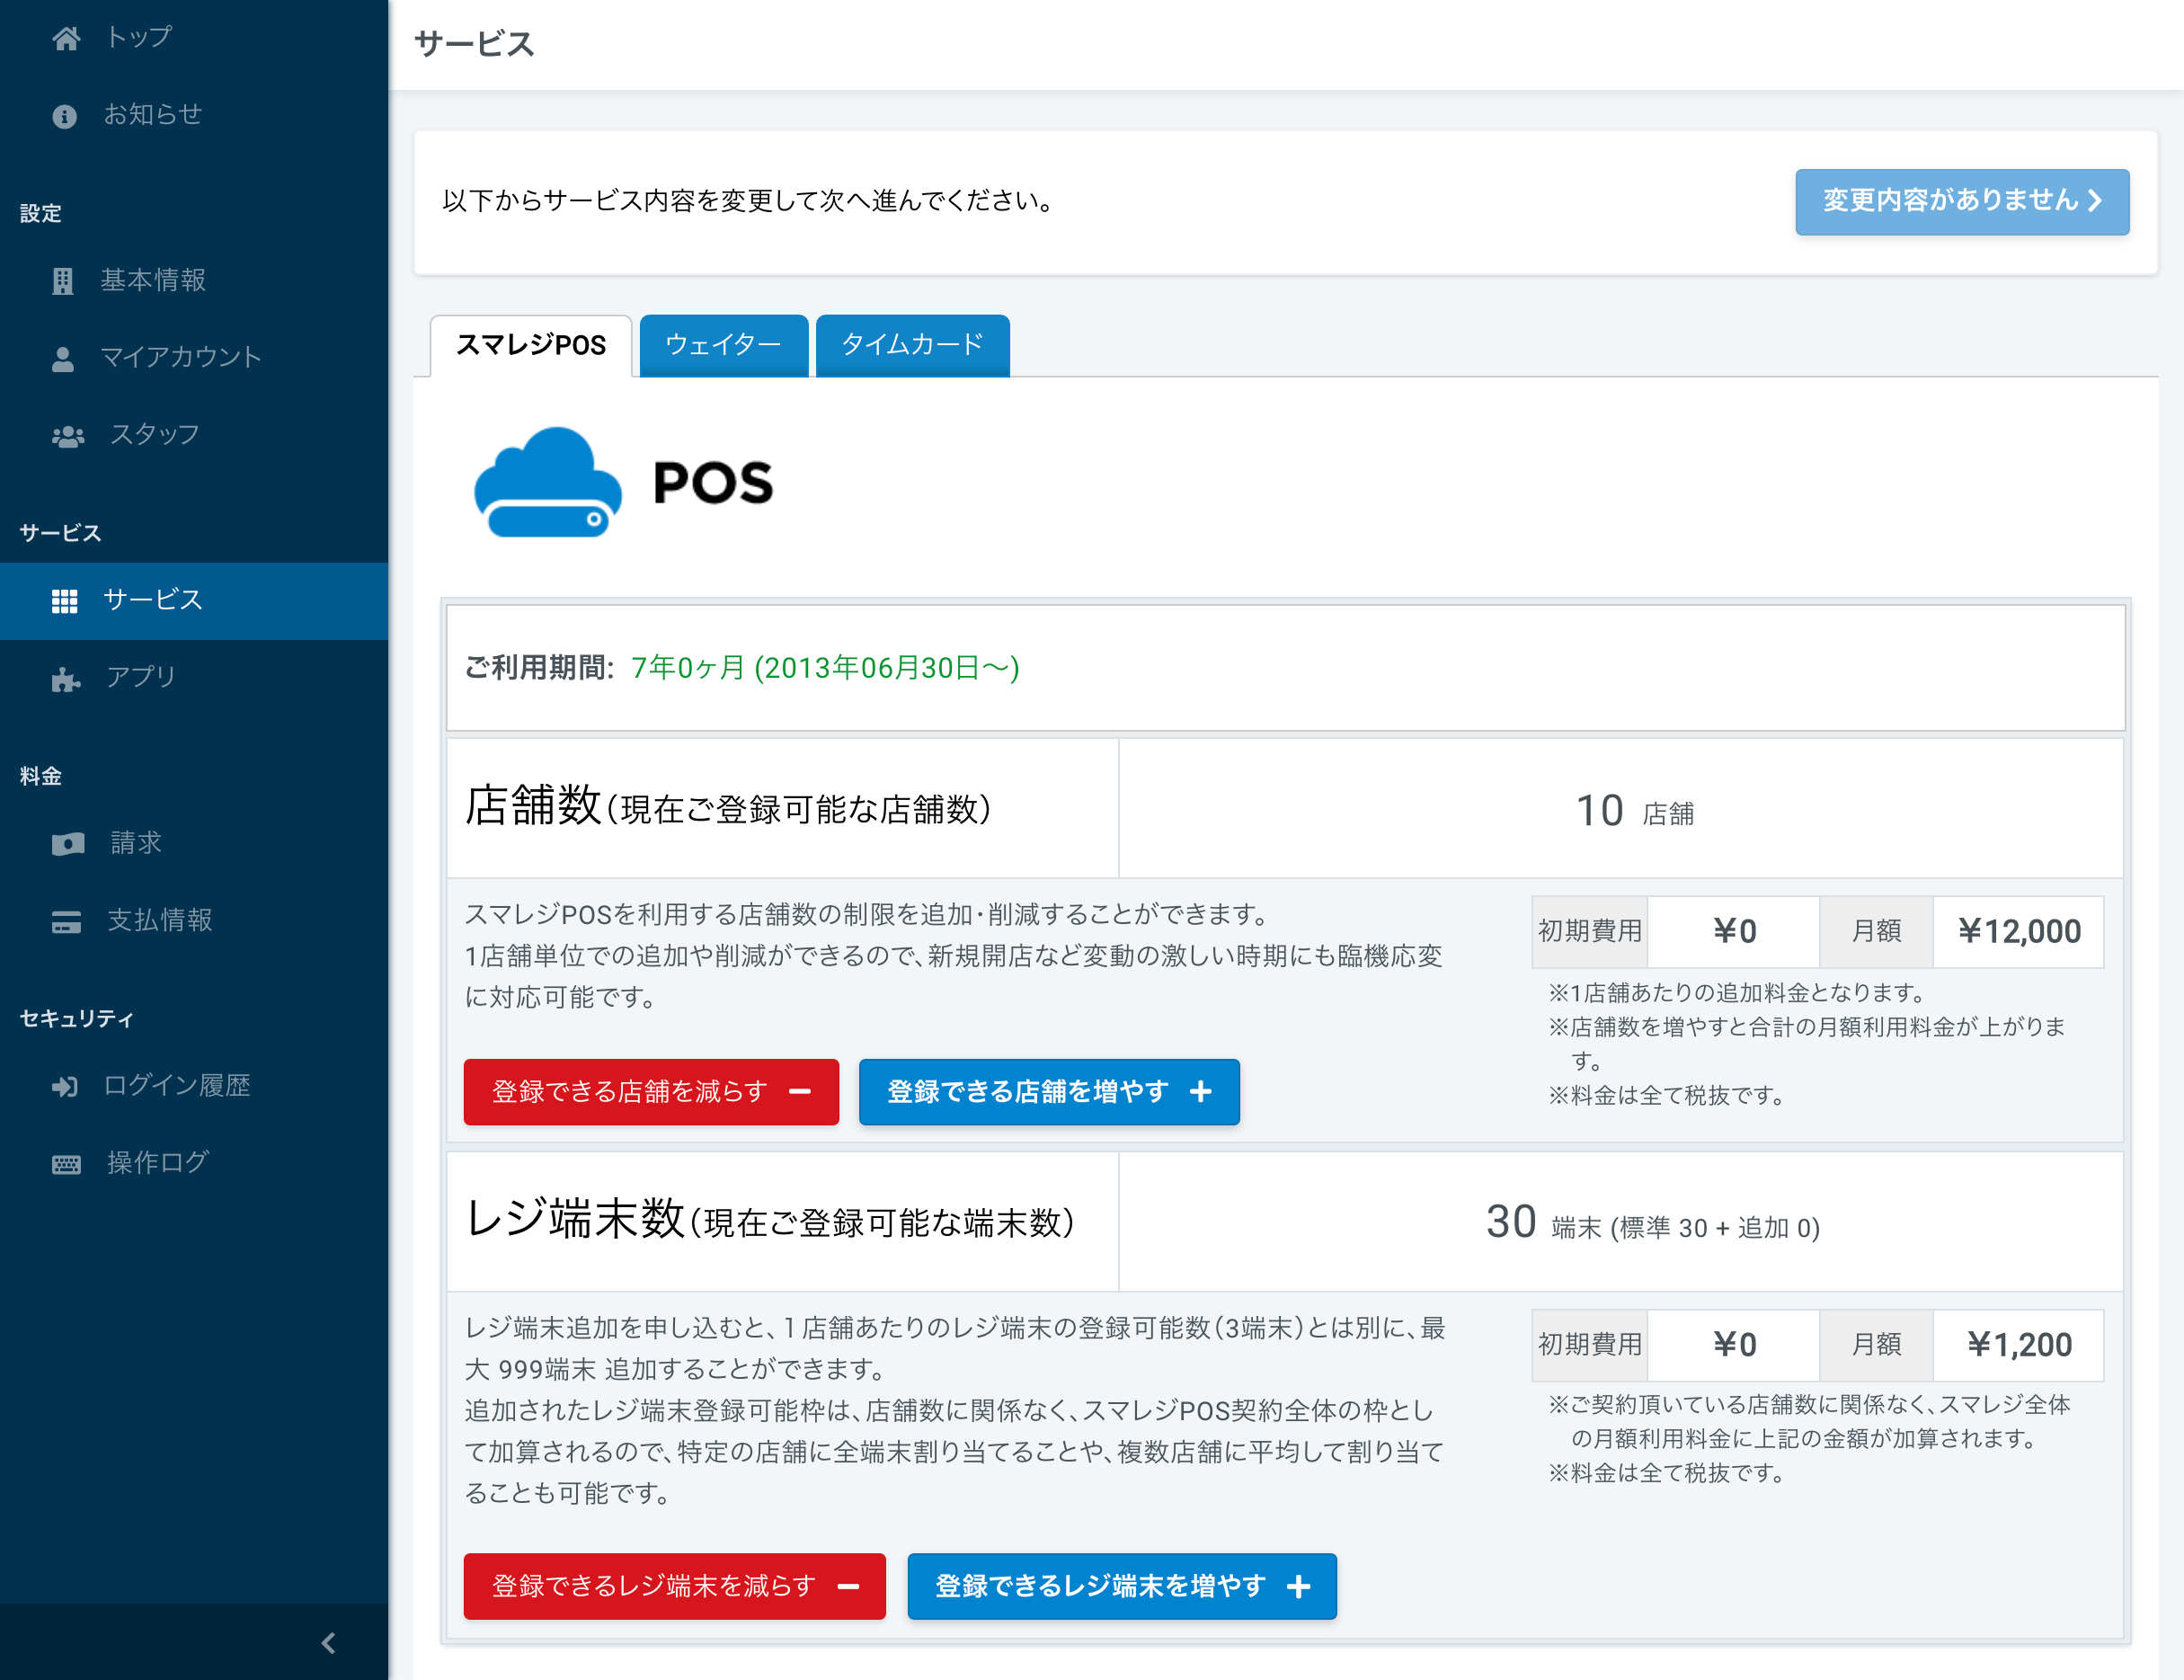Open 支払情報 payment info
This screenshot has height=1680, width=2184.
194,920
